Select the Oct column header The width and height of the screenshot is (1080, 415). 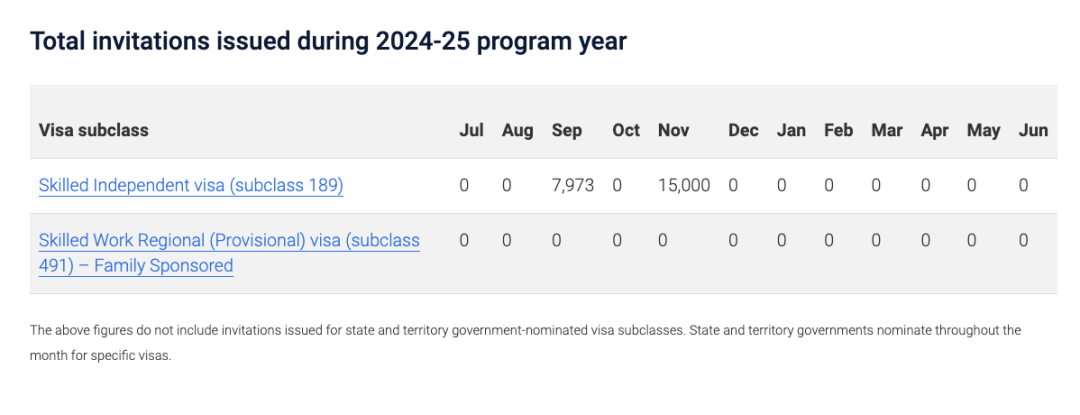(626, 131)
